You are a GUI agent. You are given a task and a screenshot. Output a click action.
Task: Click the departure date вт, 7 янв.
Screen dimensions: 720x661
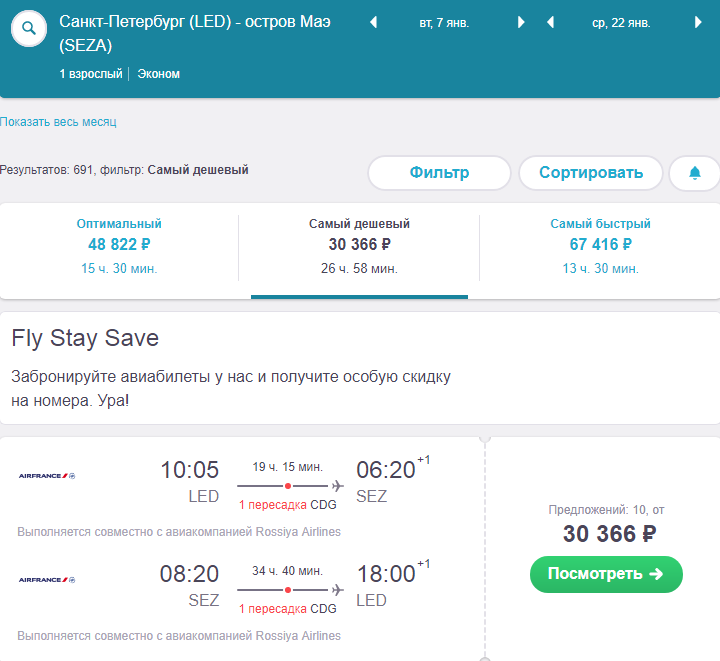point(444,23)
